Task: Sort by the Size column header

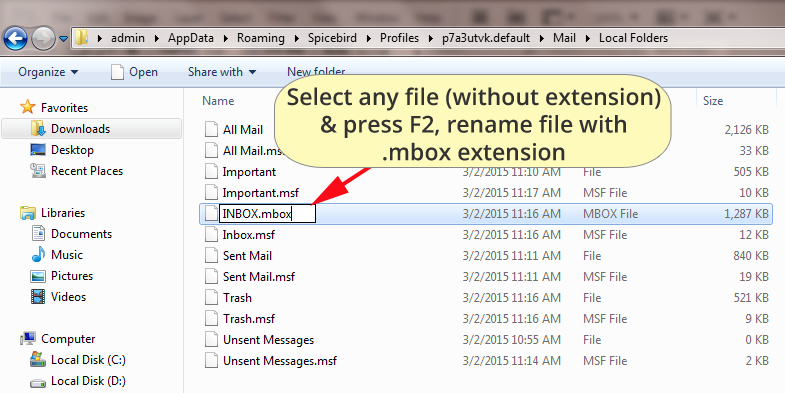Action: (x=712, y=101)
